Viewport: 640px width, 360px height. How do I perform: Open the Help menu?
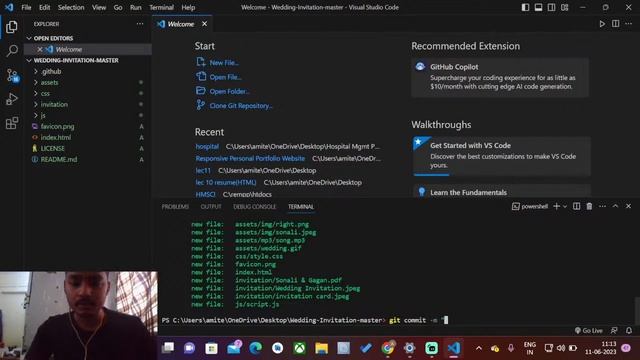(188, 7)
